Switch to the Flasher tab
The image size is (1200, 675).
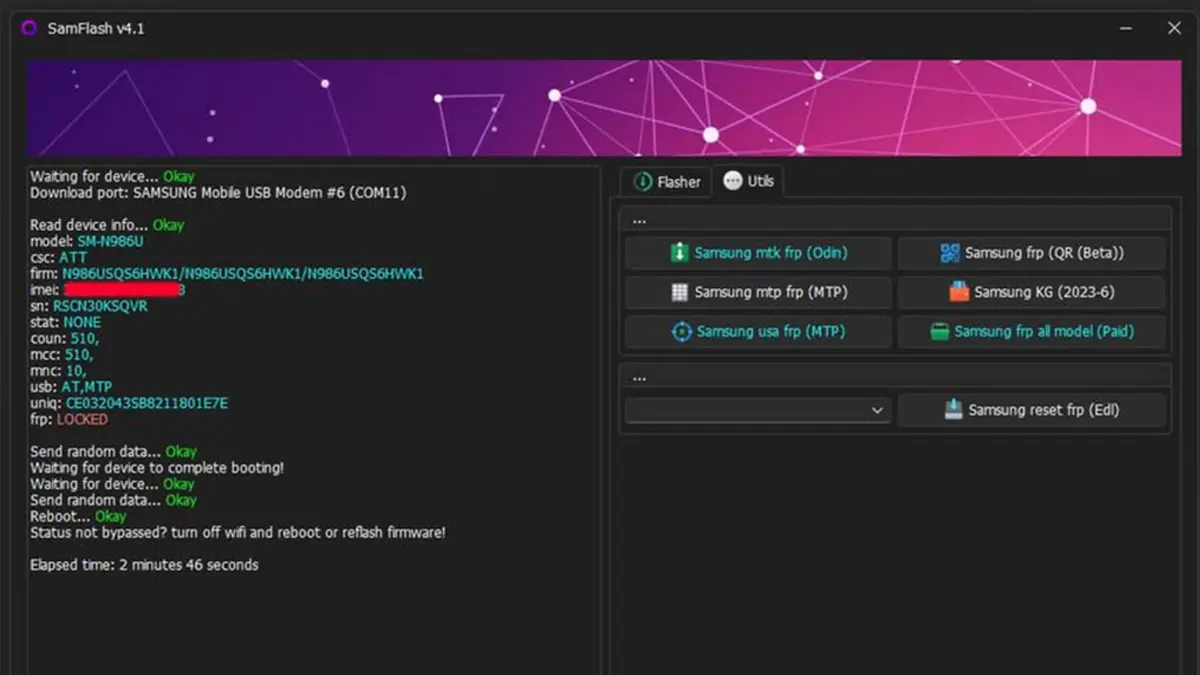click(x=665, y=181)
